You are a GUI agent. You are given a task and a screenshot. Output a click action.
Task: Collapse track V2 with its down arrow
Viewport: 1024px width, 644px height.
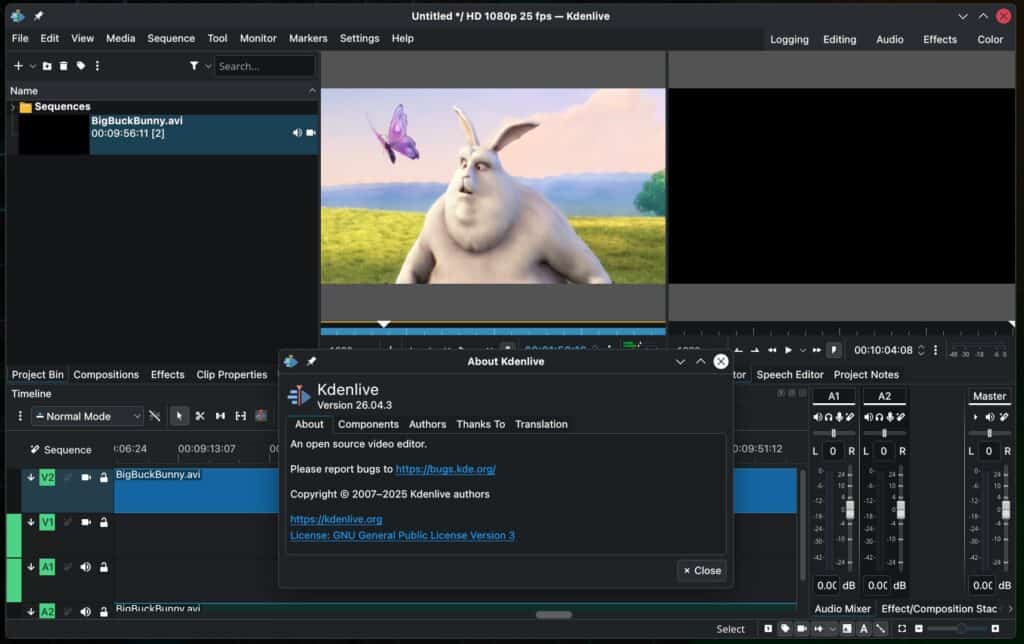pyautogui.click(x=31, y=477)
